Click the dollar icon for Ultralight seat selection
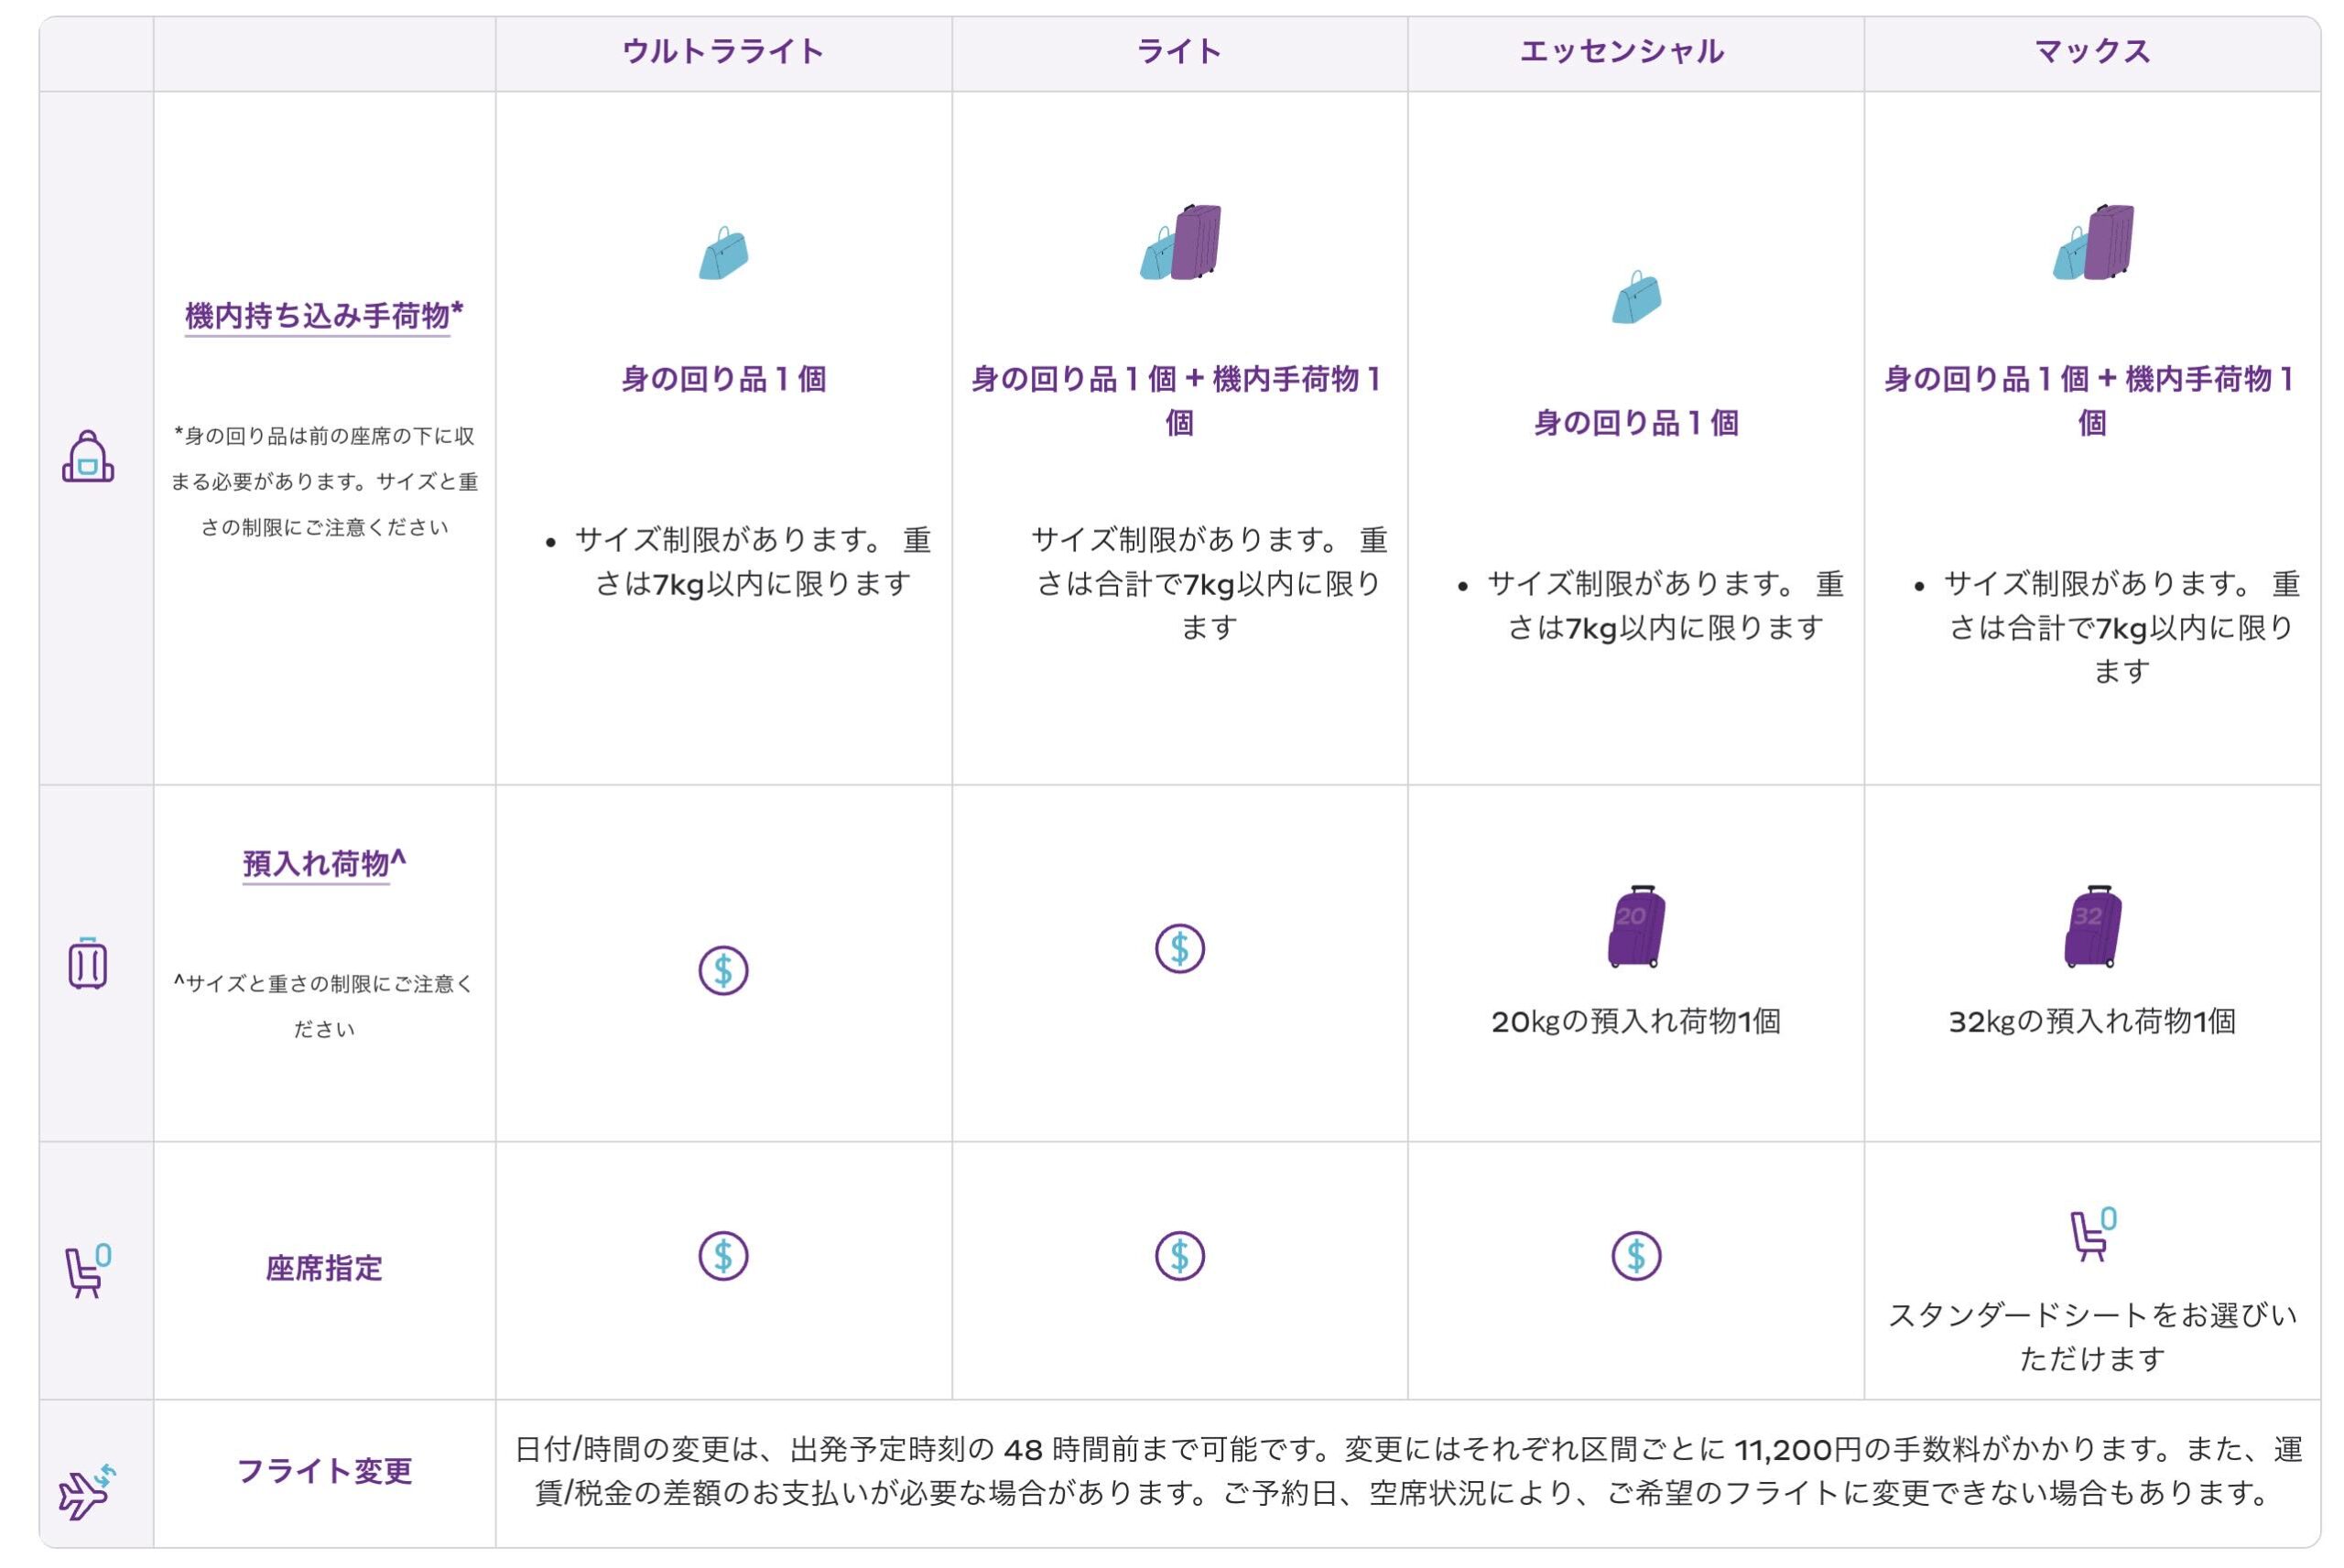The width and height of the screenshot is (2344, 1568). 723,1256
